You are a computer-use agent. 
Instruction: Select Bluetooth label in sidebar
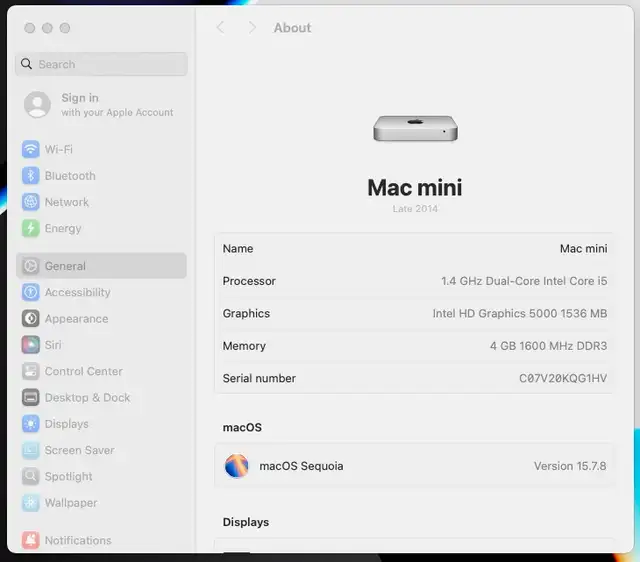point(70,176)
